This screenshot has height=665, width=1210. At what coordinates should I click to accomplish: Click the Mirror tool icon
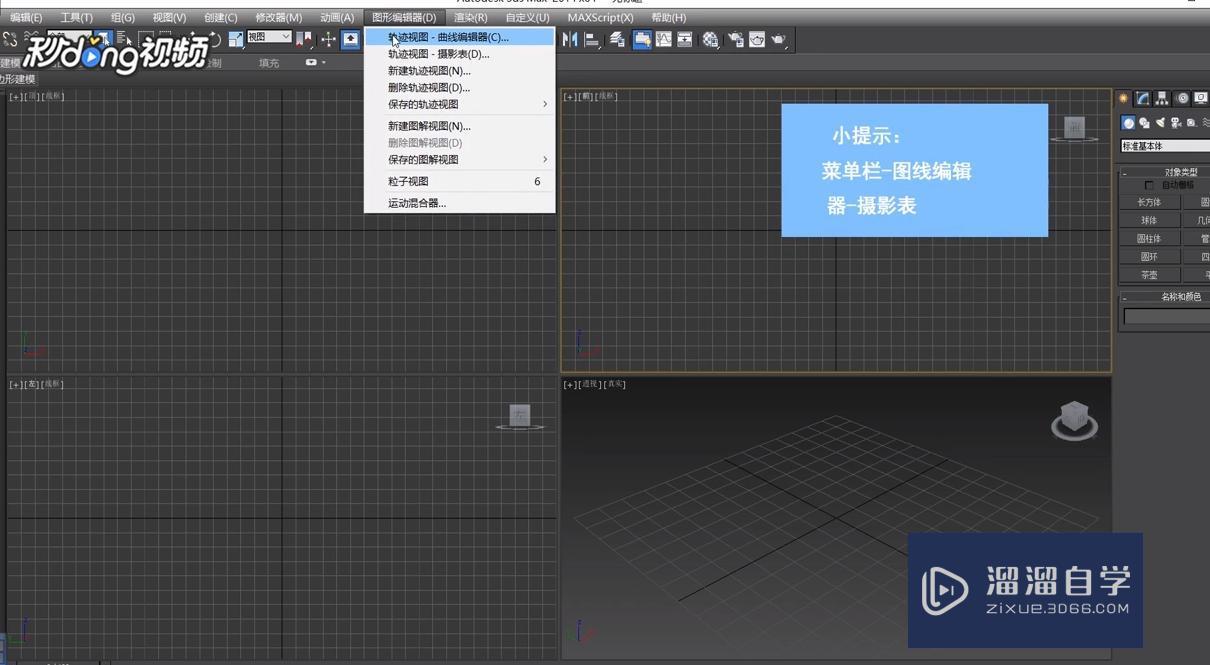(x=570, y=39)
